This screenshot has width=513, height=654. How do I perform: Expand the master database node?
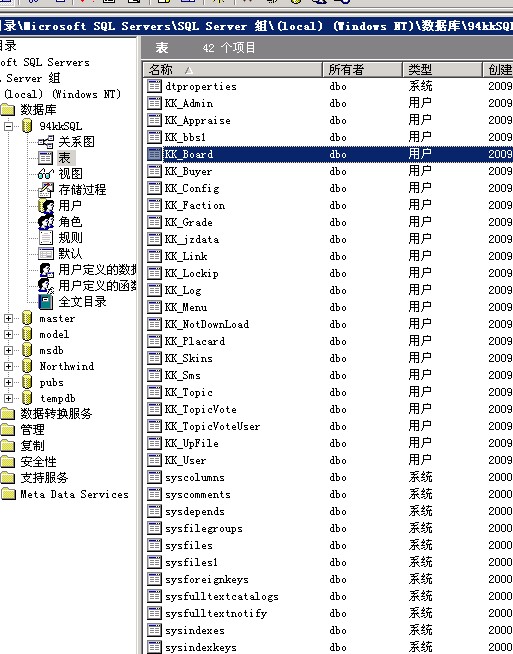(8, 319)
